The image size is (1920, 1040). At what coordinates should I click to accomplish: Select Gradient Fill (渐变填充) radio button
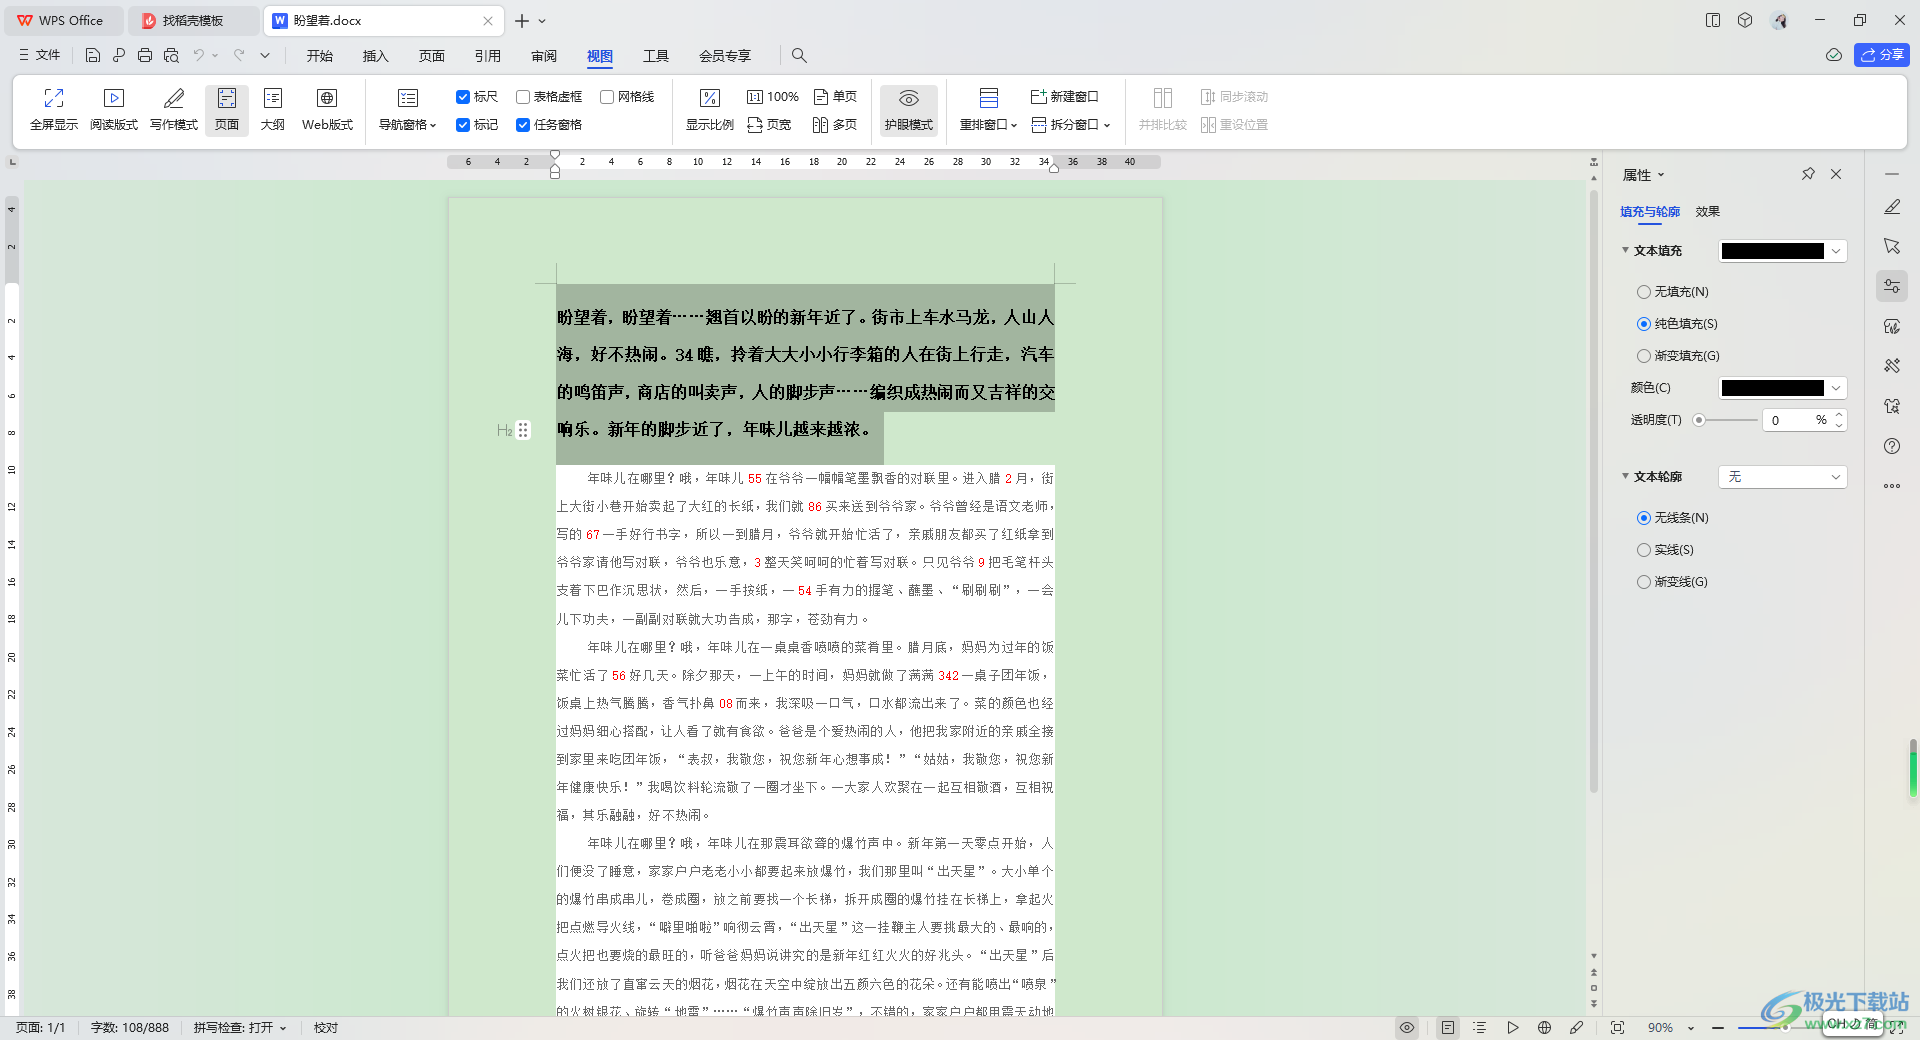pyautogui.click(x=1643, y=356)
